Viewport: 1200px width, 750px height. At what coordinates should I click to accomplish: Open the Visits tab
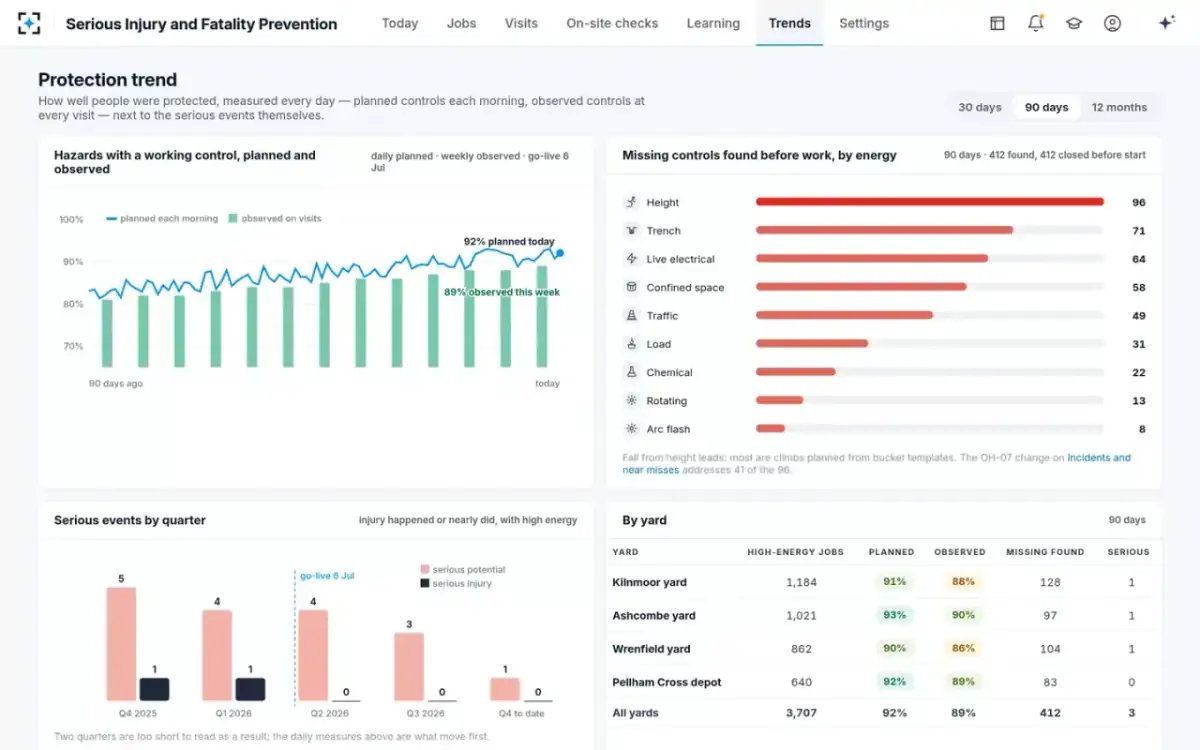[x=521, y=23]
